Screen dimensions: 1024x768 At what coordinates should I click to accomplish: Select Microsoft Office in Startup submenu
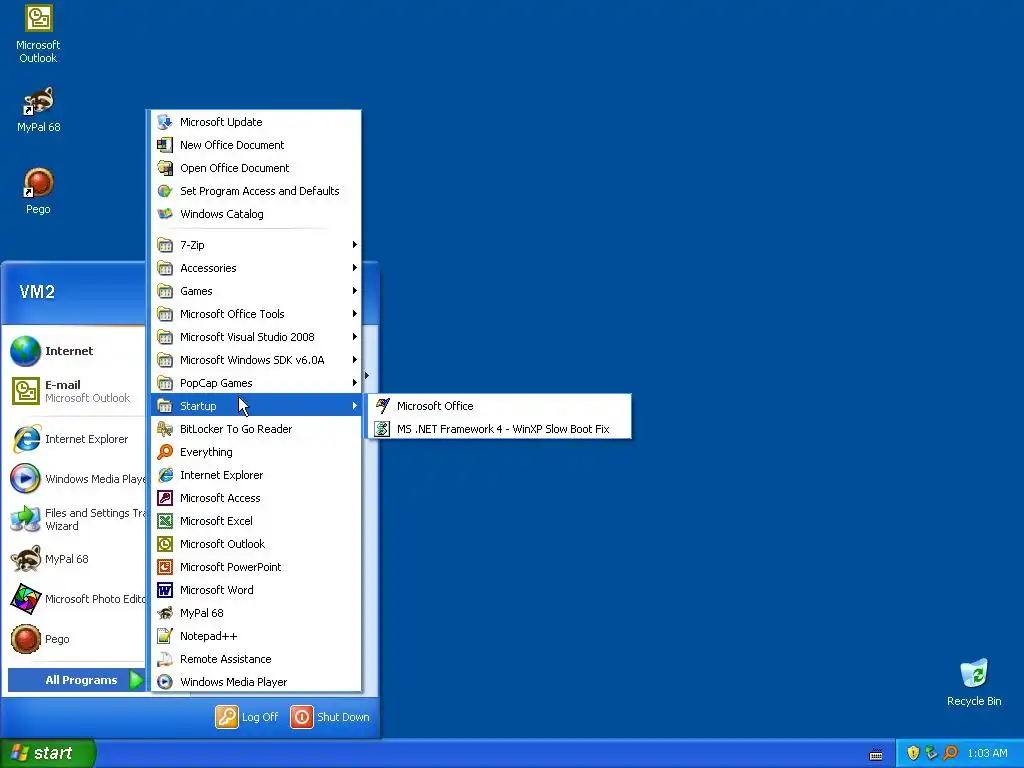500,406
